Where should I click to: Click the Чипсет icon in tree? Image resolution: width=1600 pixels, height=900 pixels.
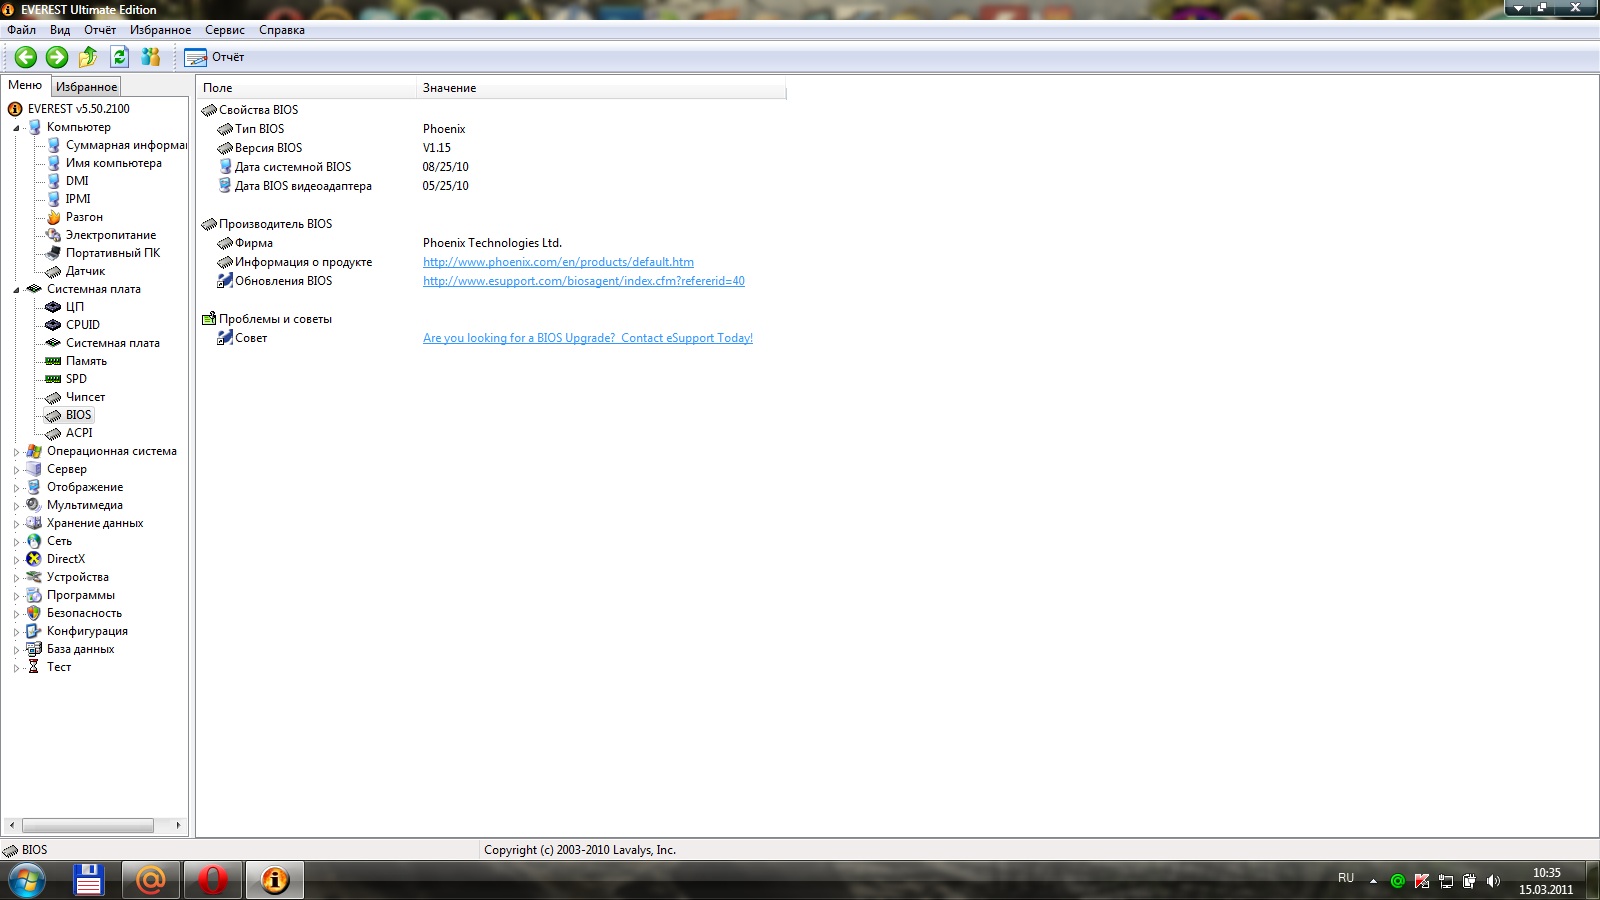pyautogui.click(x=53, y=397)
